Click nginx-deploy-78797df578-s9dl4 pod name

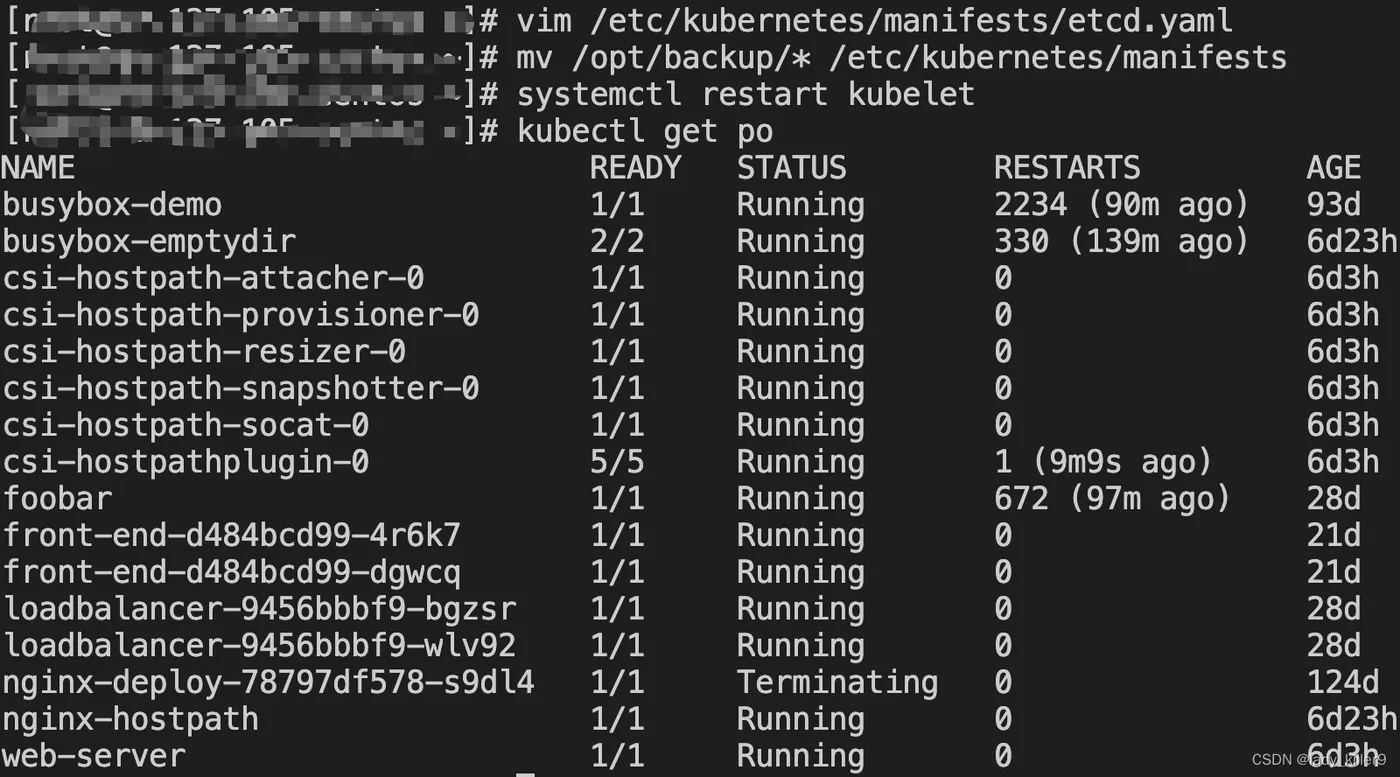[268, 683]
